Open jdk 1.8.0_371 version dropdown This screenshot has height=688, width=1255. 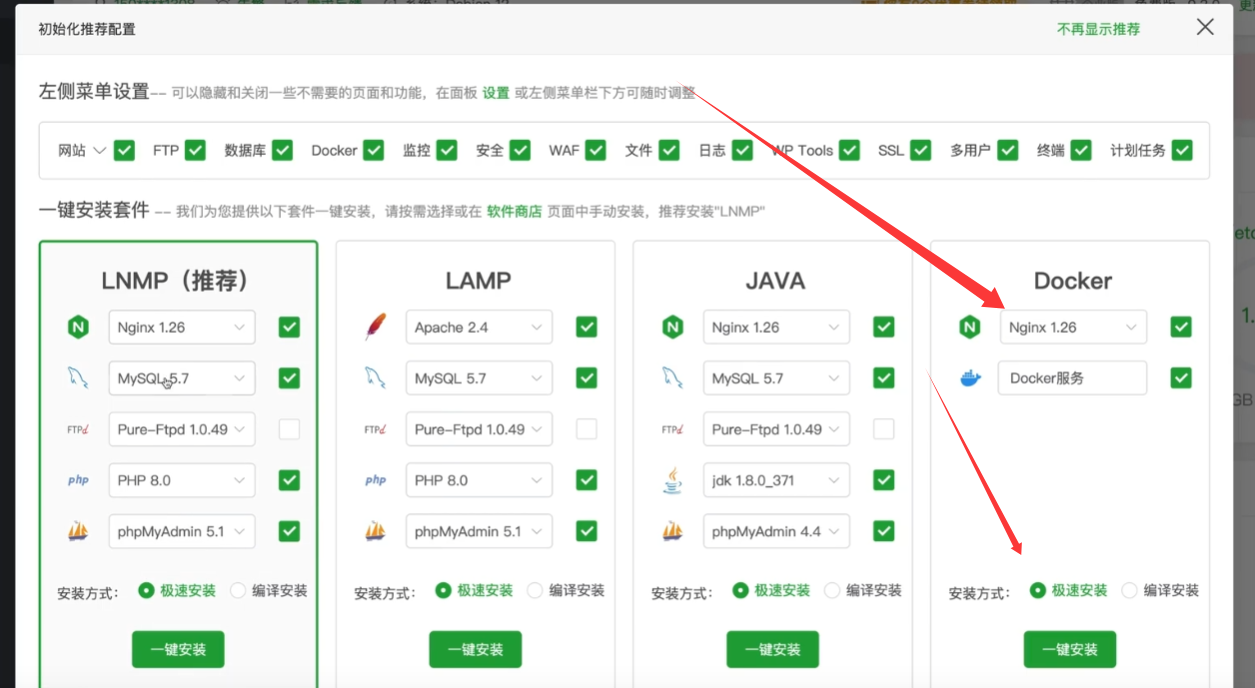(776, 480)
